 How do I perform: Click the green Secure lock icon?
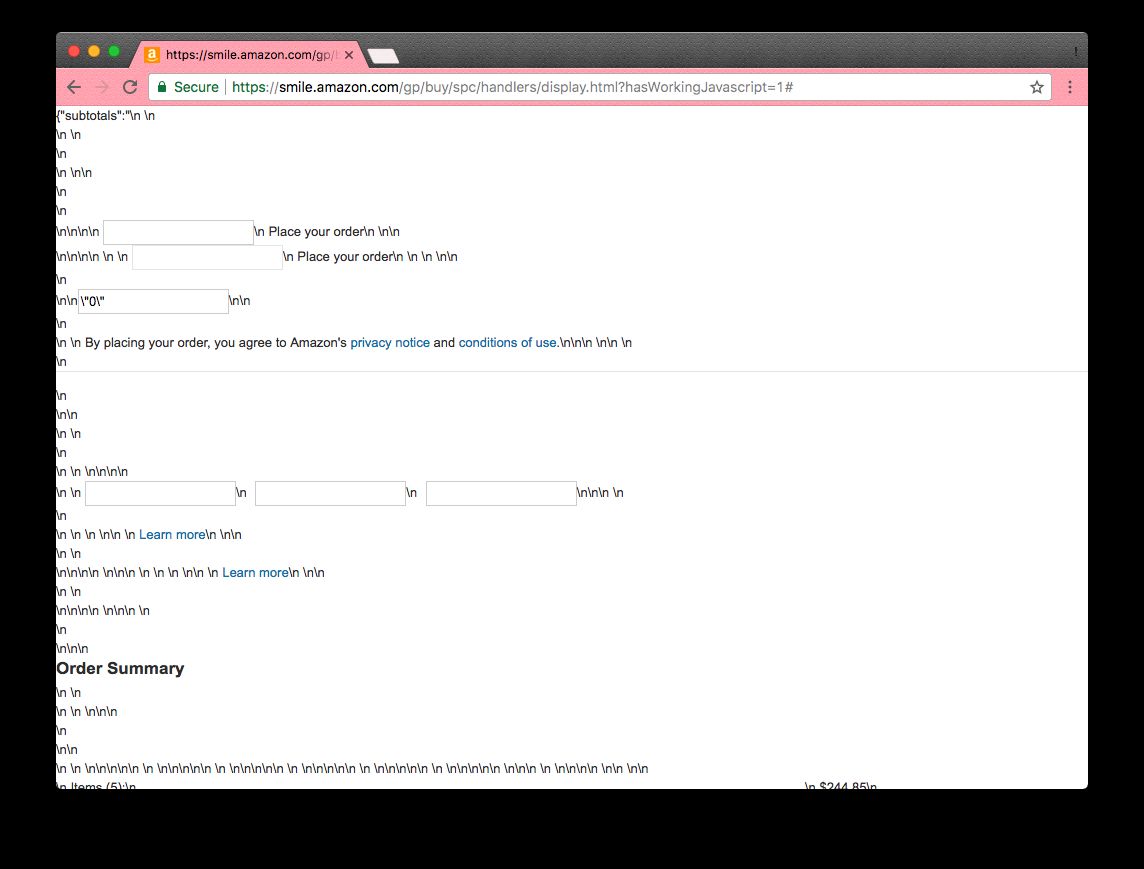pos(162,87)
